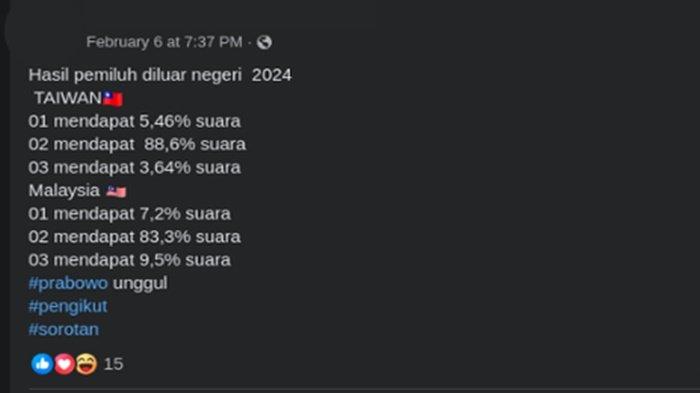Click the public globe privacy icon
This screenshot has width=700, height=393.
coord(264,42)
